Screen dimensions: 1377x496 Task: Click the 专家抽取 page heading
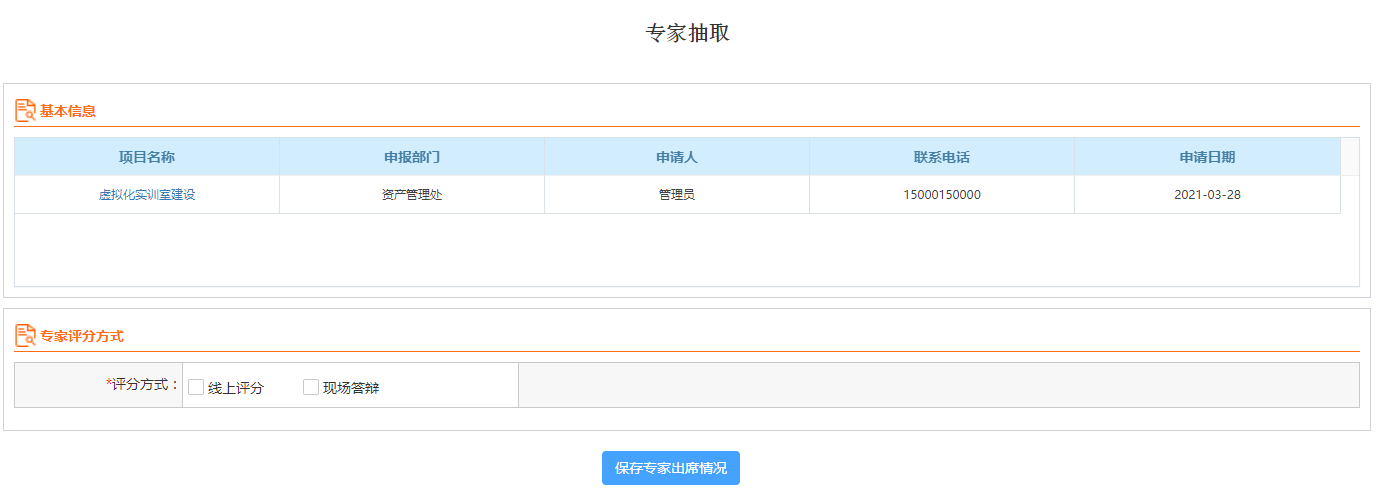click(688, 33)
